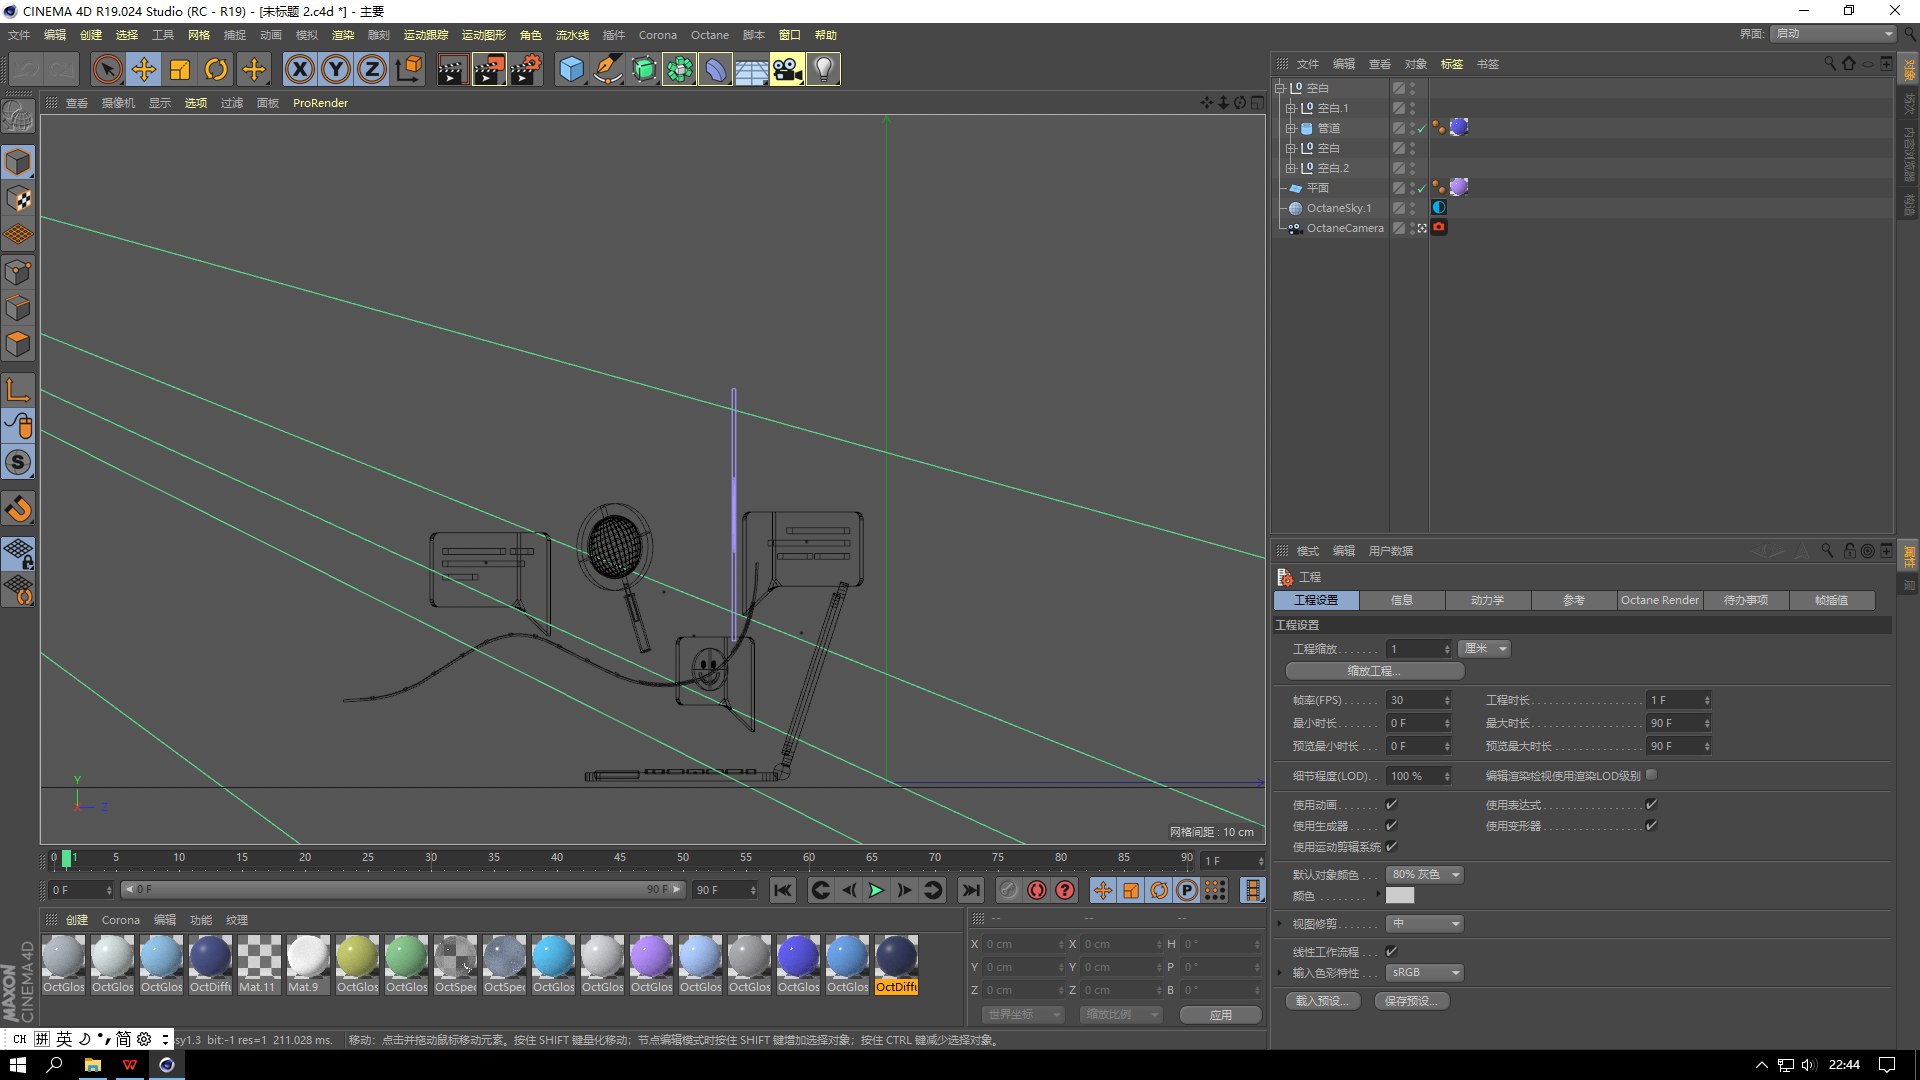This screenshot has width=1920, height=1080.
Task: Open the 80% 灰色 default color dropdown
Action: [x=1425, y=875]
